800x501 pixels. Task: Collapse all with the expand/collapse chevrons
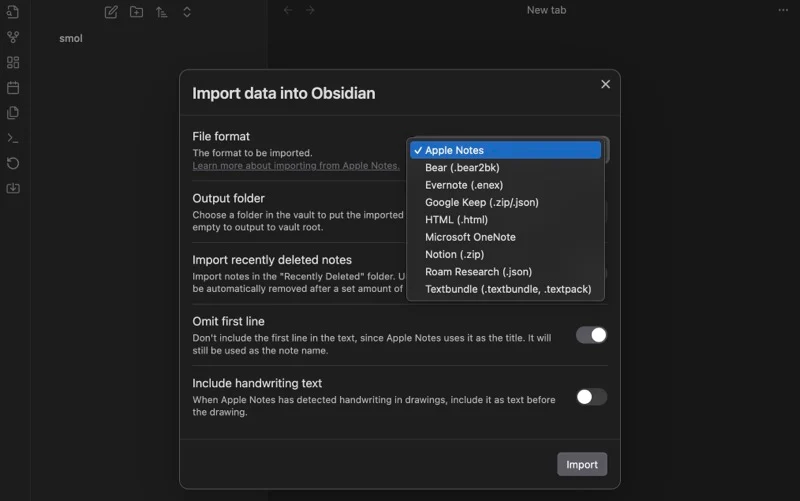[187, 12]
